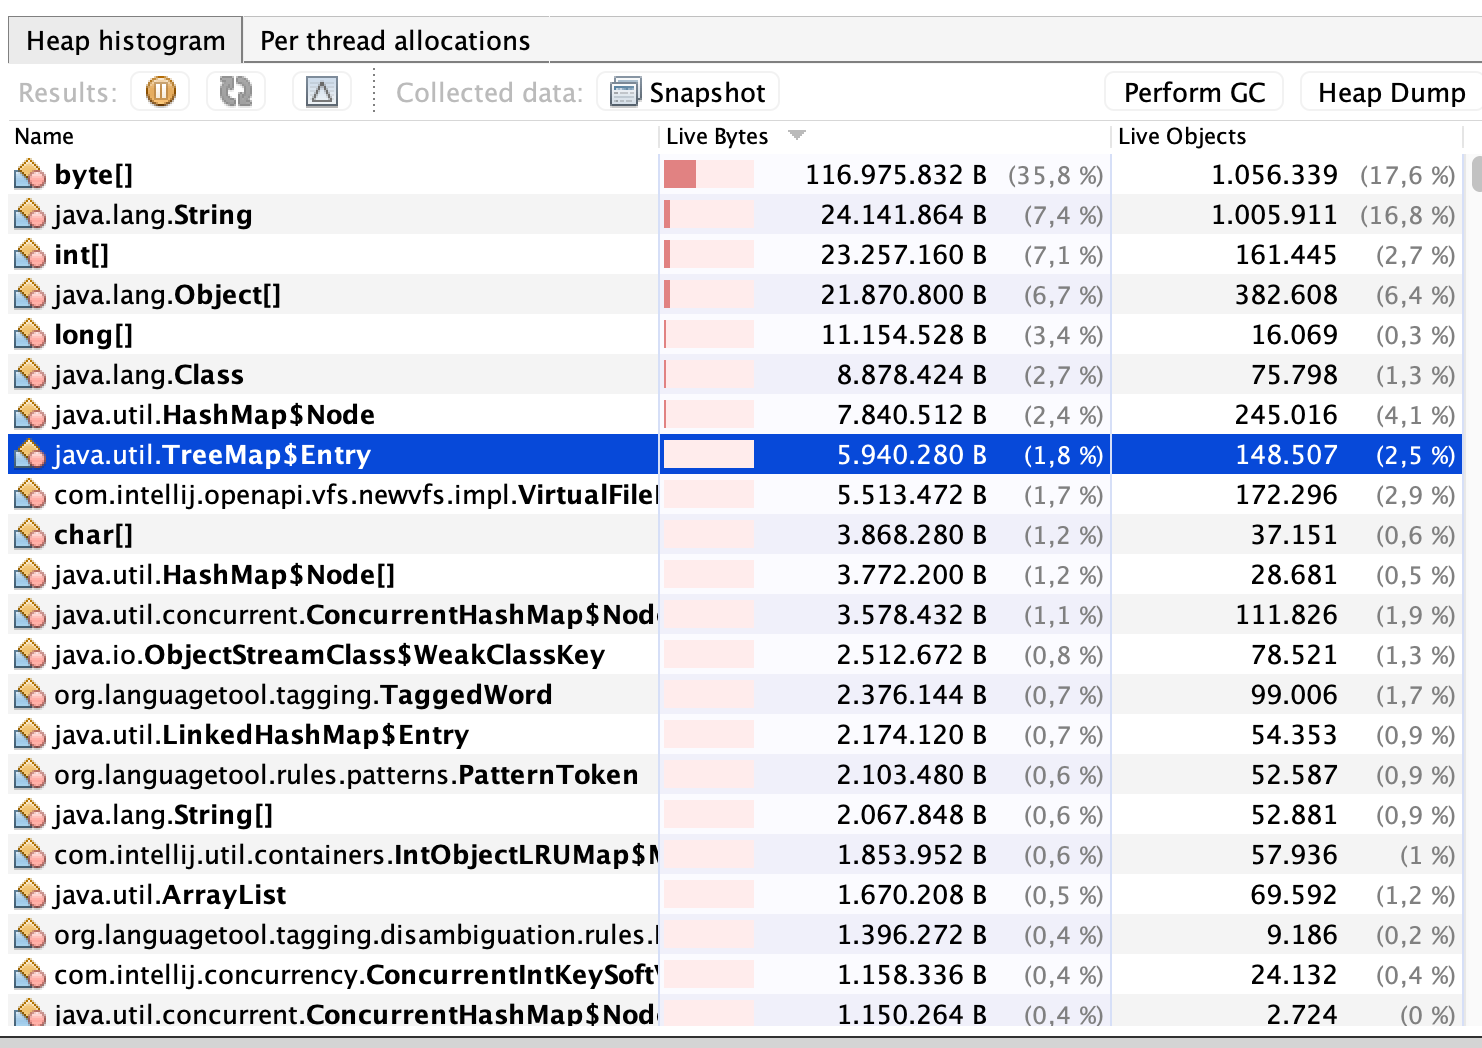The height and width of the screenshot is (1048, 1482).
Task: Click the 1.056.339 live objects value
Action: click(x=1274, y=175)
